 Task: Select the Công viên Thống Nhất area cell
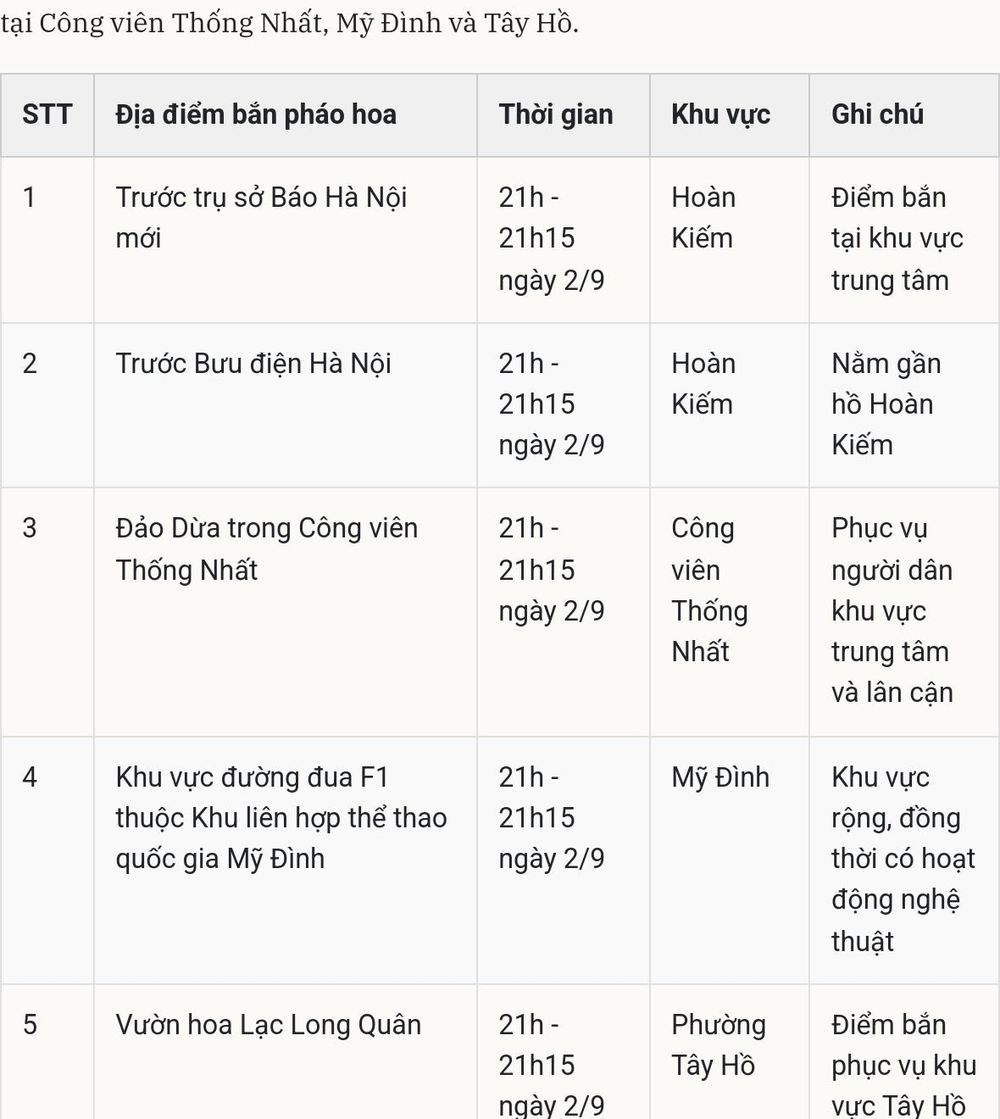(729, 612)
